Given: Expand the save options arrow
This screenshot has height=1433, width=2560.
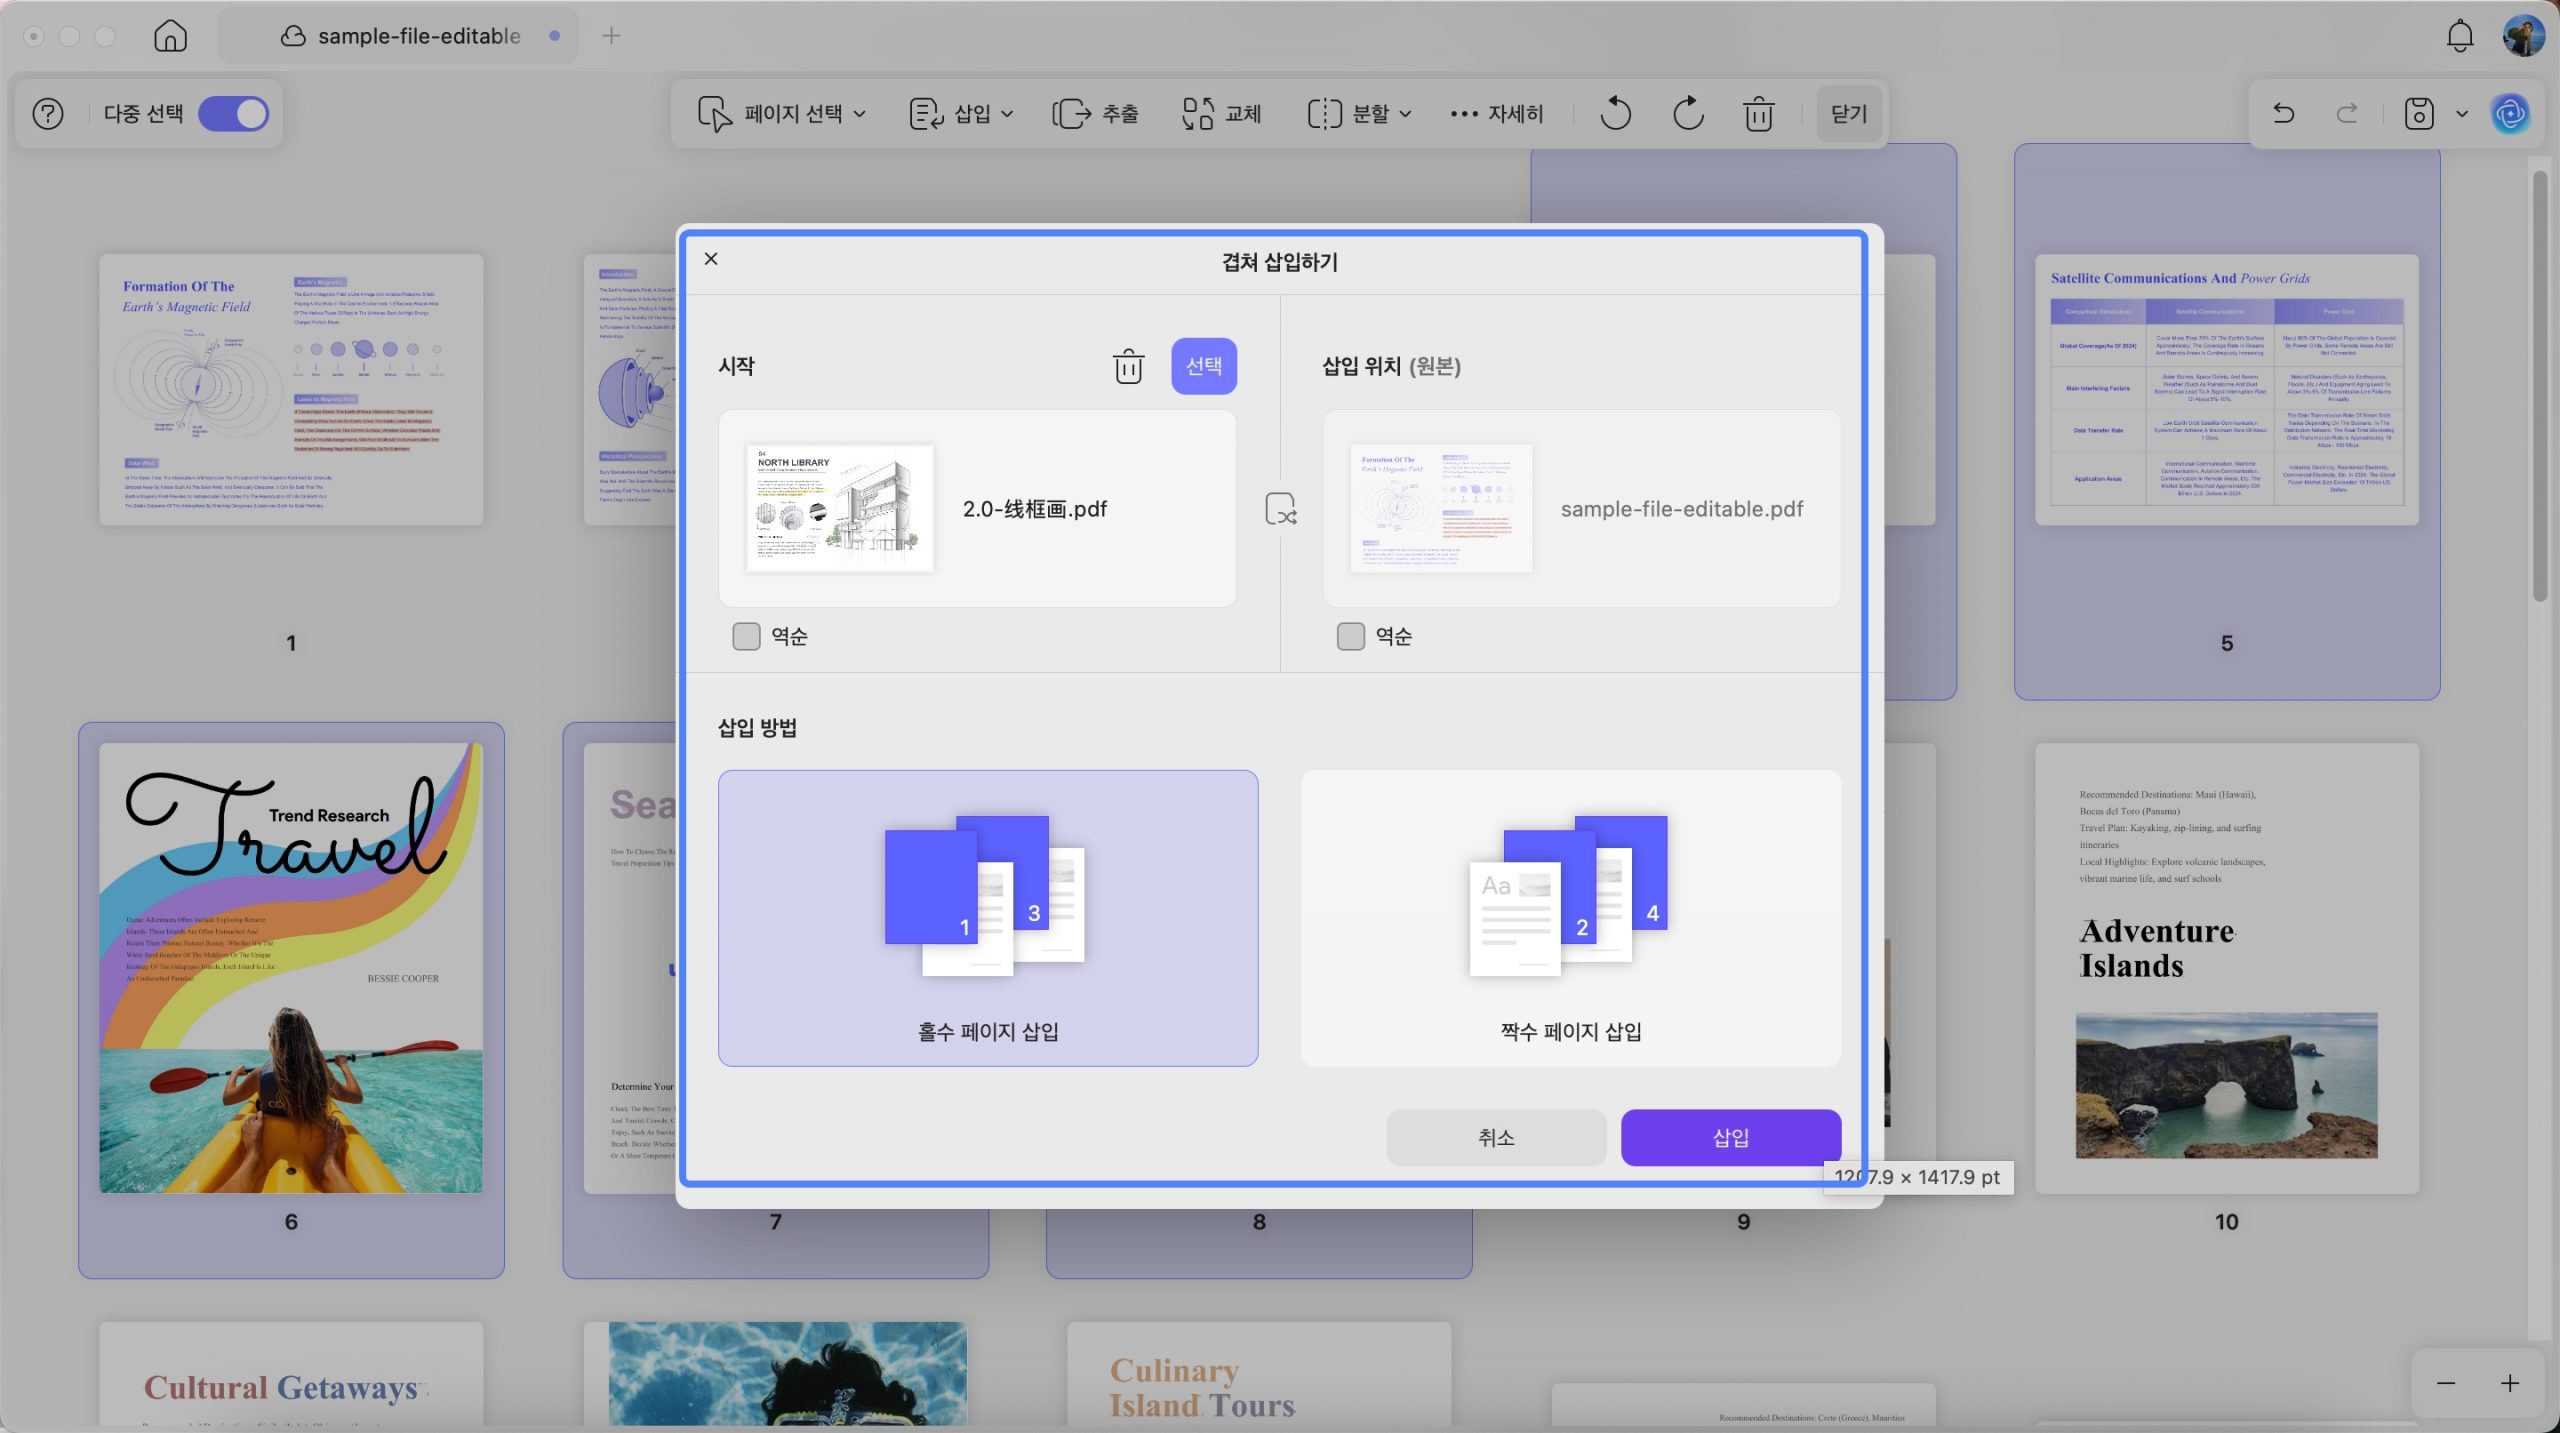Looking at the screenshot, I should [2462, 114].
